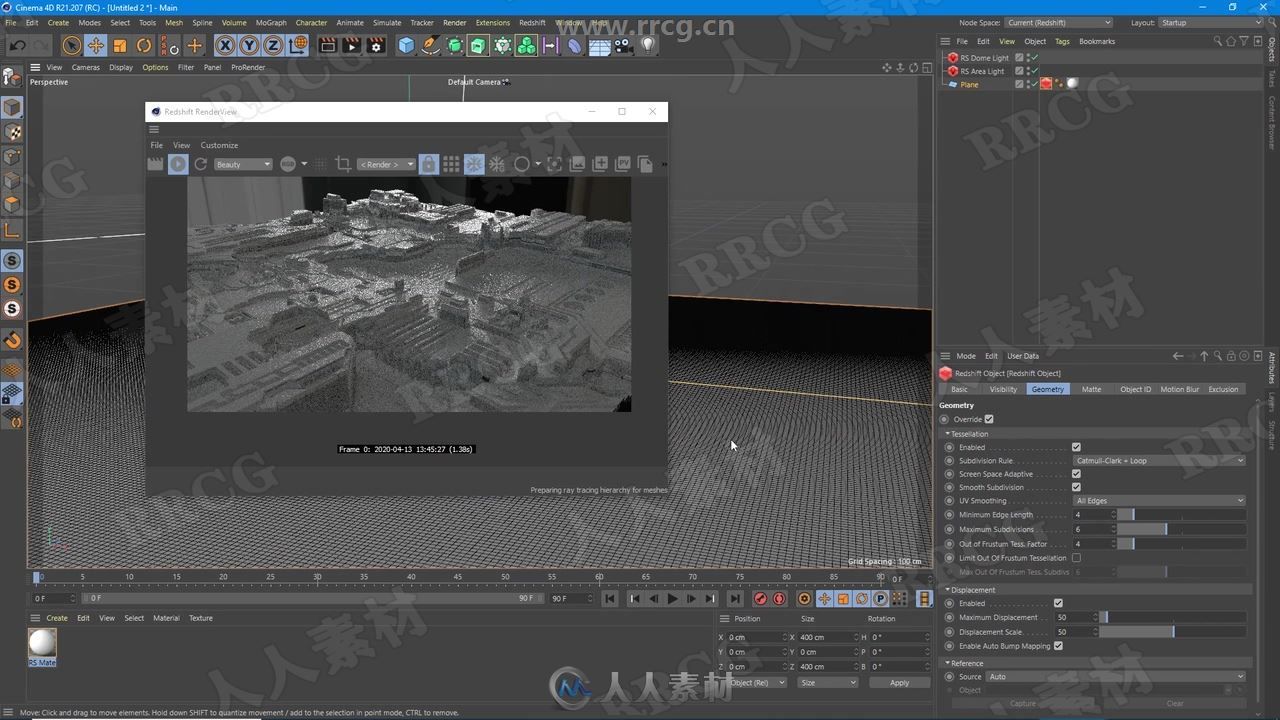Select the Plane object in Object Manager

(x=970, y=85)
